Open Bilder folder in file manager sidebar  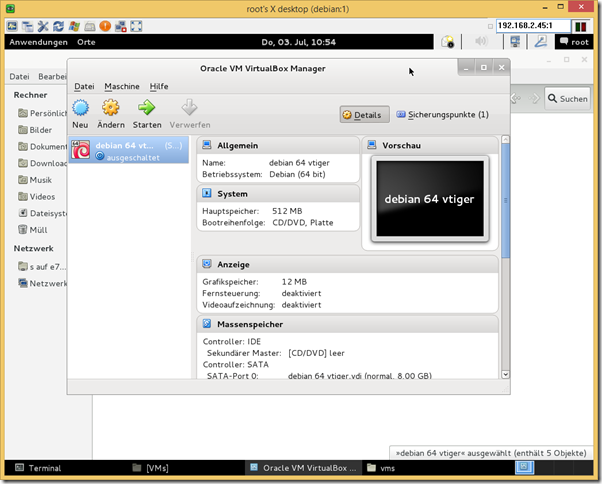(35, 130)
